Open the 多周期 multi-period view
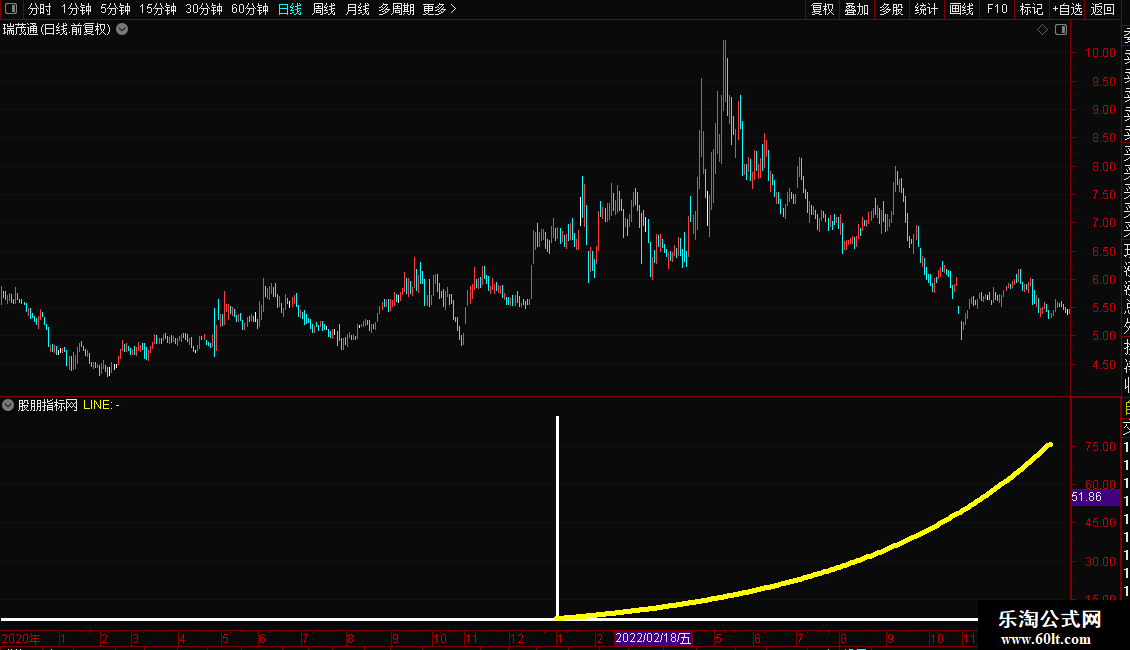 pyautogui.click(x=396, y=9)
